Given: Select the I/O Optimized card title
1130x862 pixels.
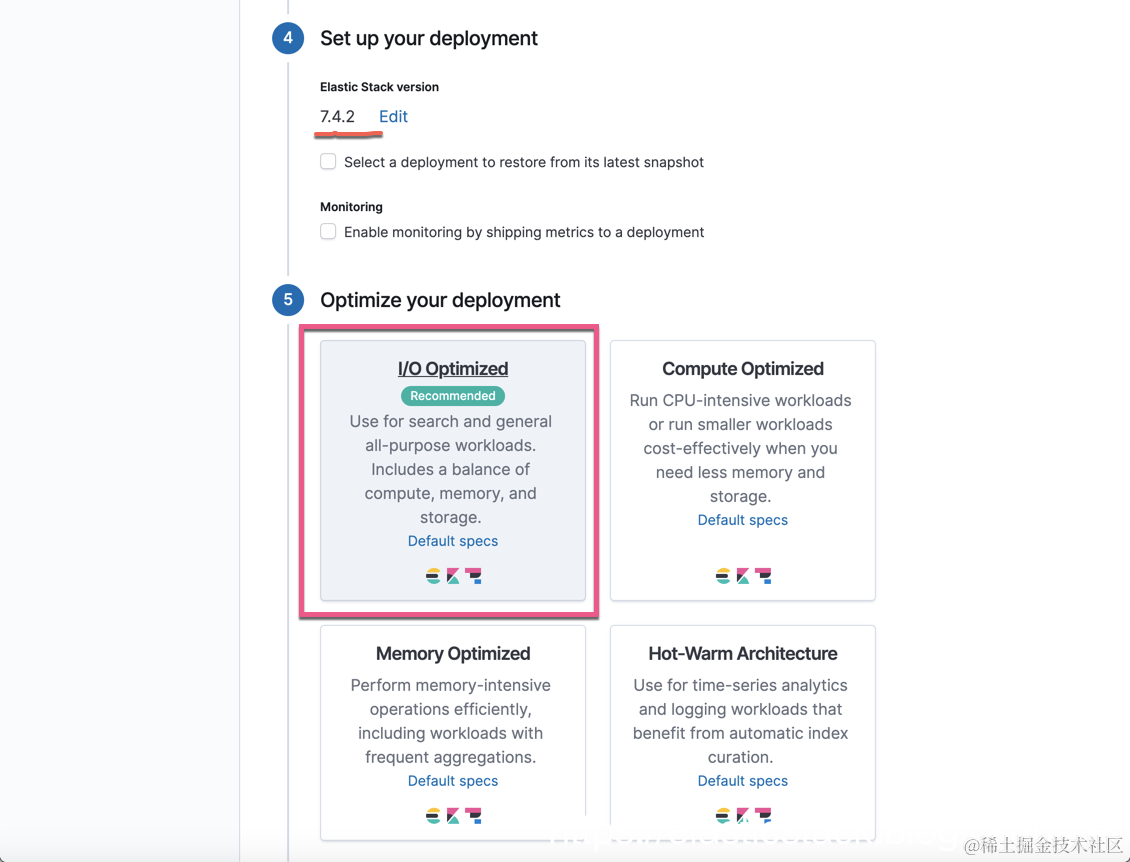Looking at the screenshot, I should (x=453, y=368).
